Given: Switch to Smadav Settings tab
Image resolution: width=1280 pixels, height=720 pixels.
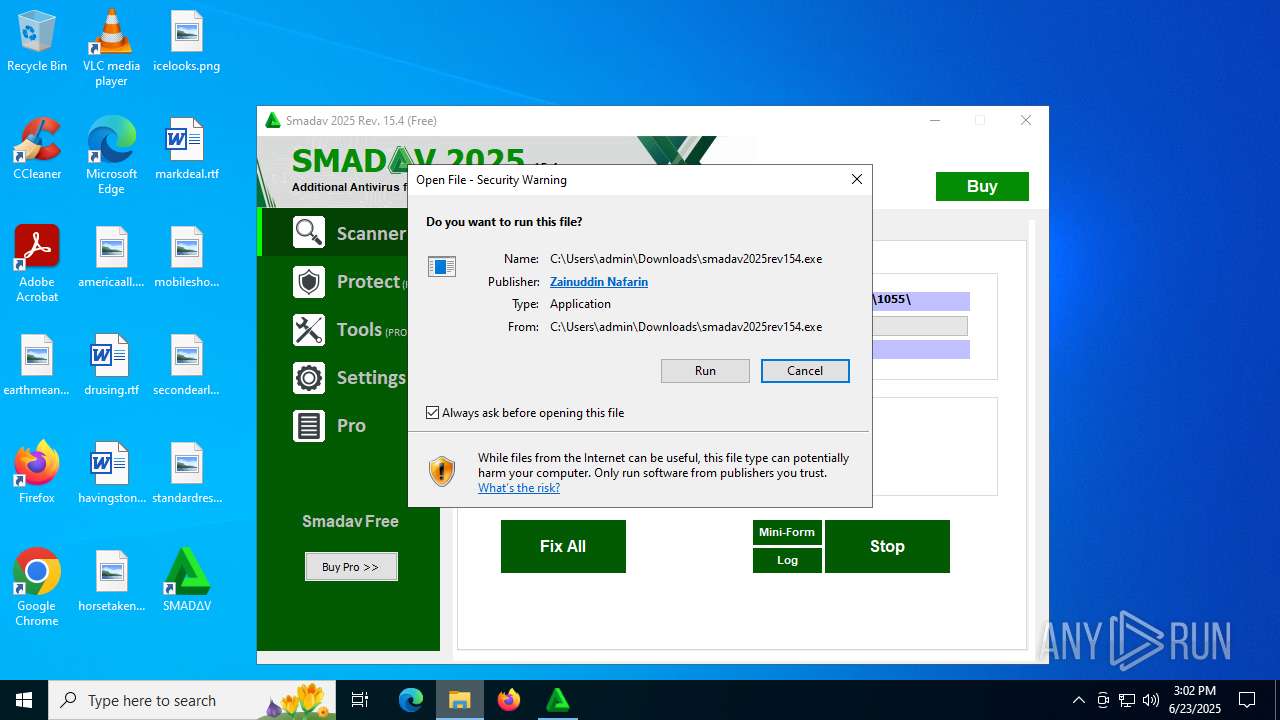Looking at the screenshot, I should (349, 378).
